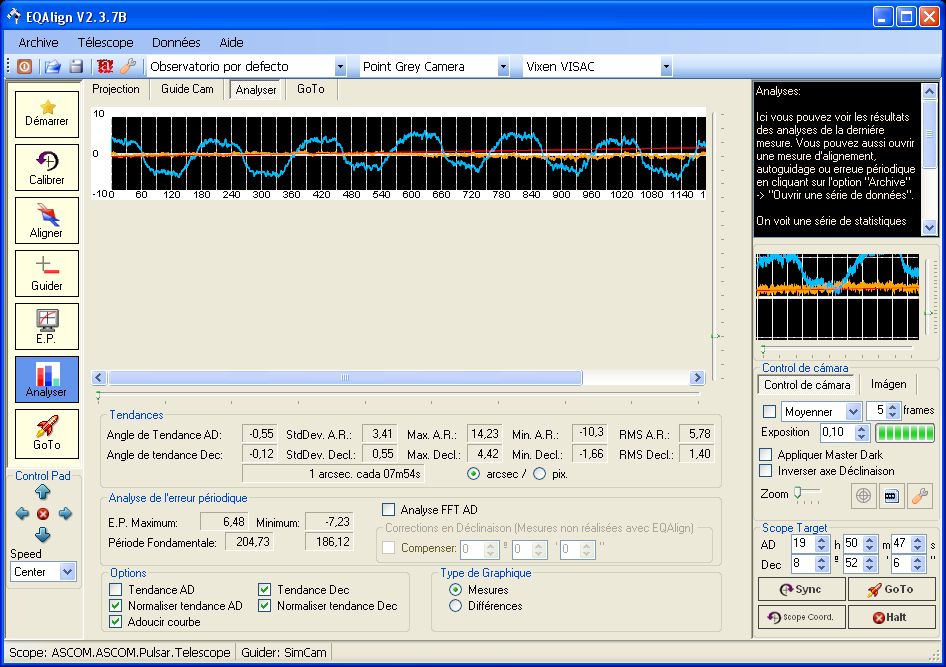Open the Télescope menu
The image size is (946, 667).
[x=106, y=42]
